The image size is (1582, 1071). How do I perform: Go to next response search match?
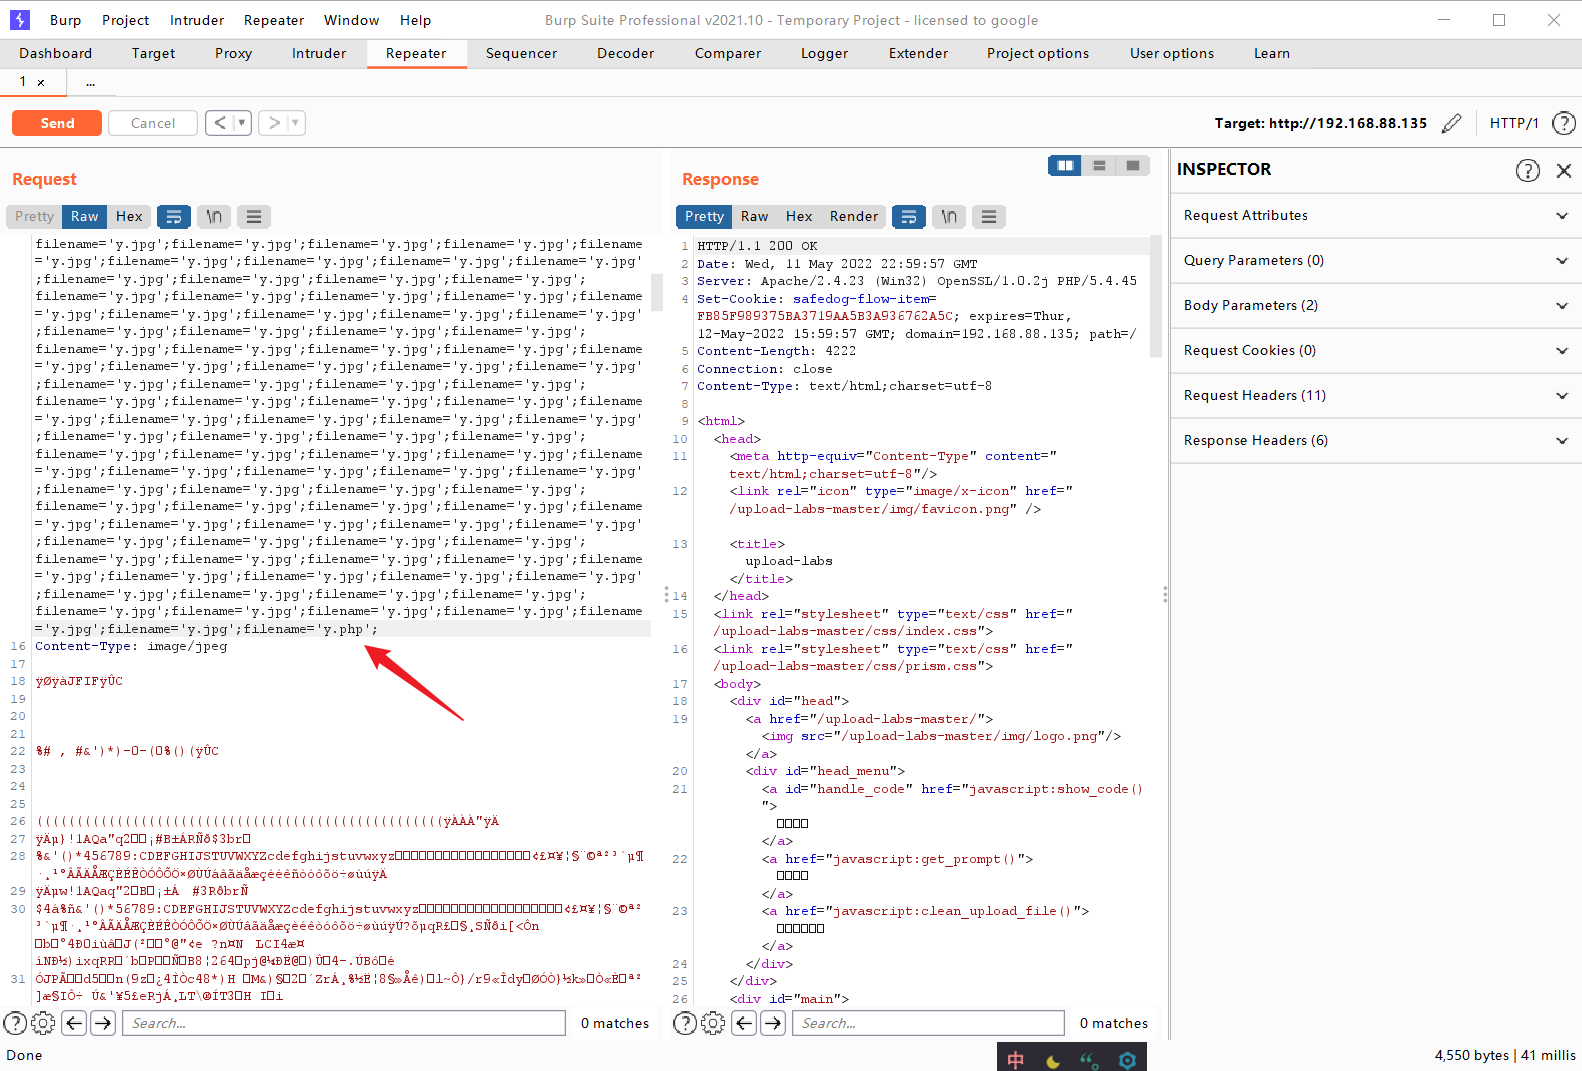point(773,1022)
